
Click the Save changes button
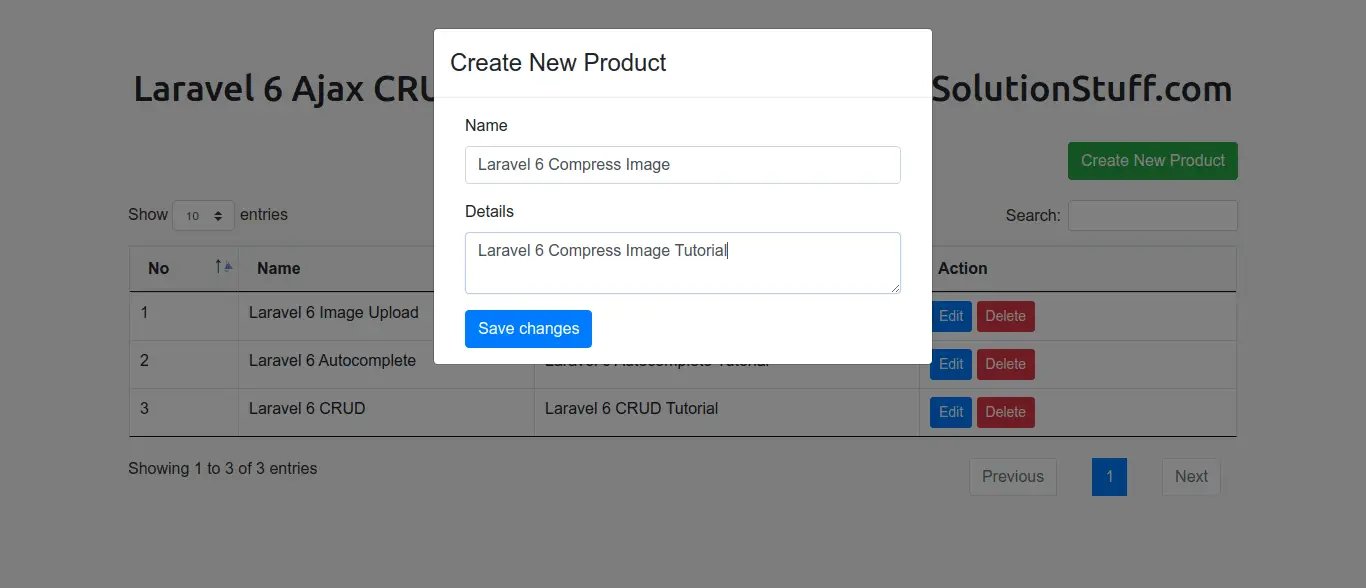coord(528,329)
